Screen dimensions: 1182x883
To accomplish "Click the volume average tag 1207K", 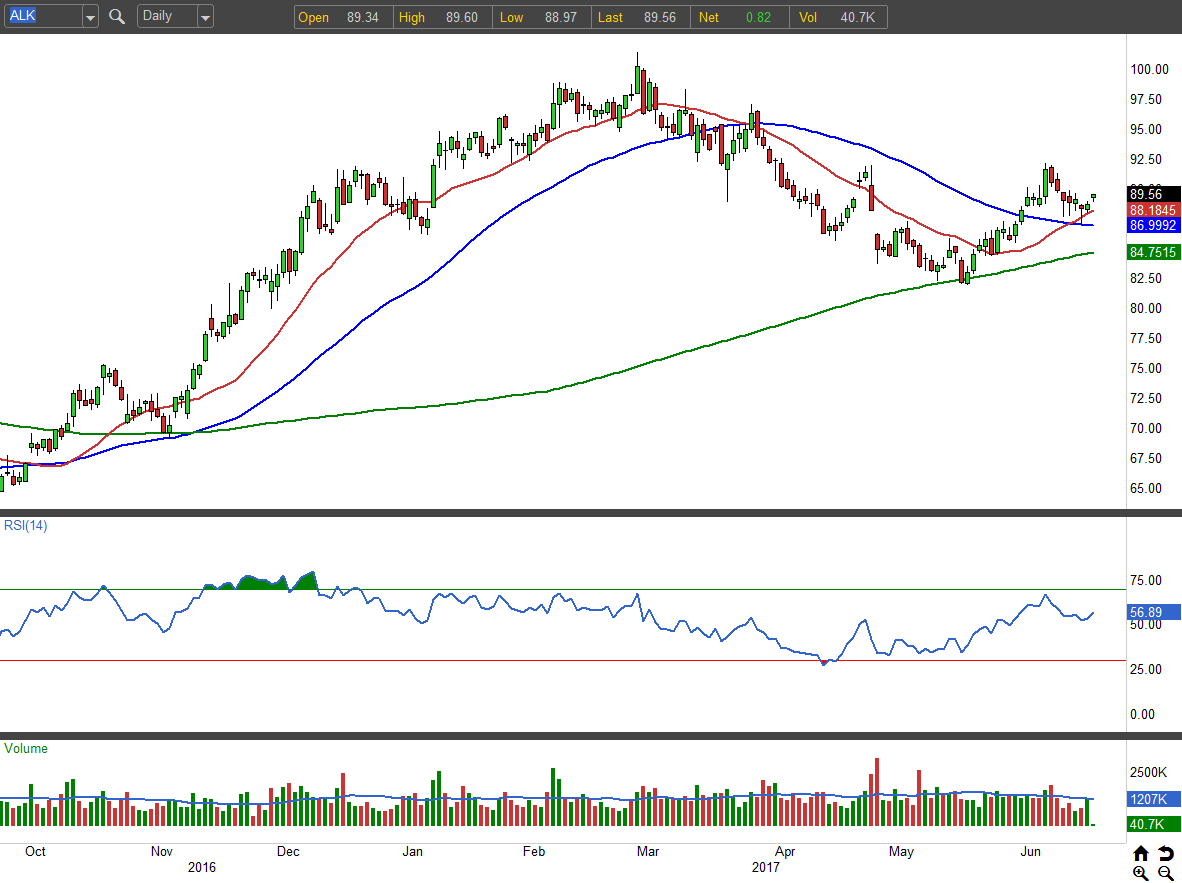I will (x=1153, y=799).
